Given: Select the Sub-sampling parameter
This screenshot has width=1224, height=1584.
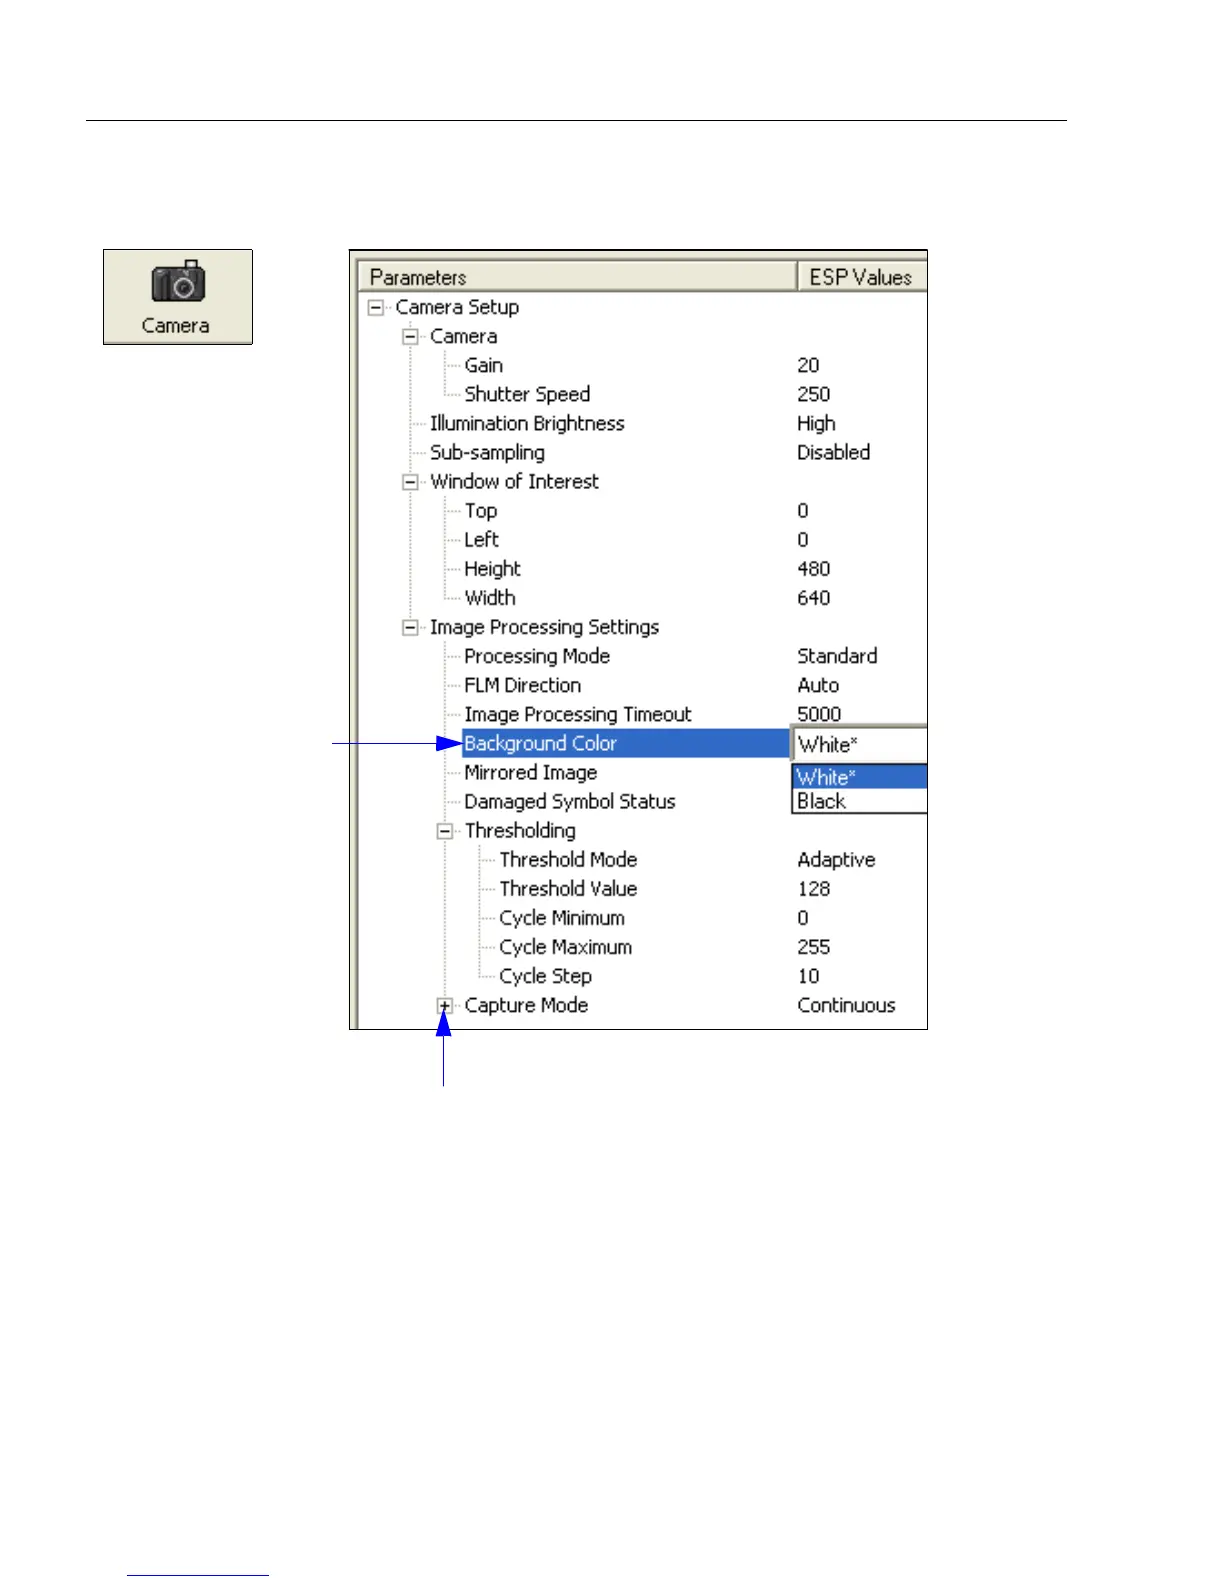Looking at the screenshot, I should [x=487, y=453].
